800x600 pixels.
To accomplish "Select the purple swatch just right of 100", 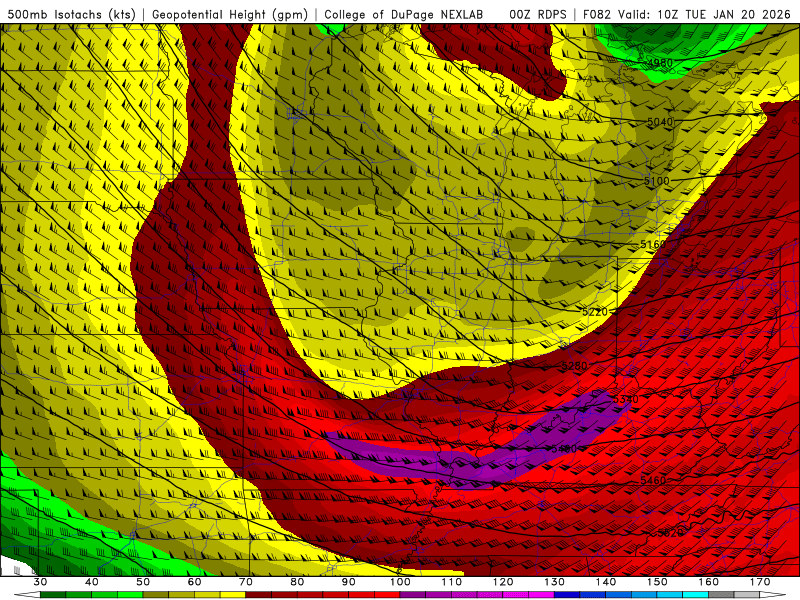I will [413, 595].
